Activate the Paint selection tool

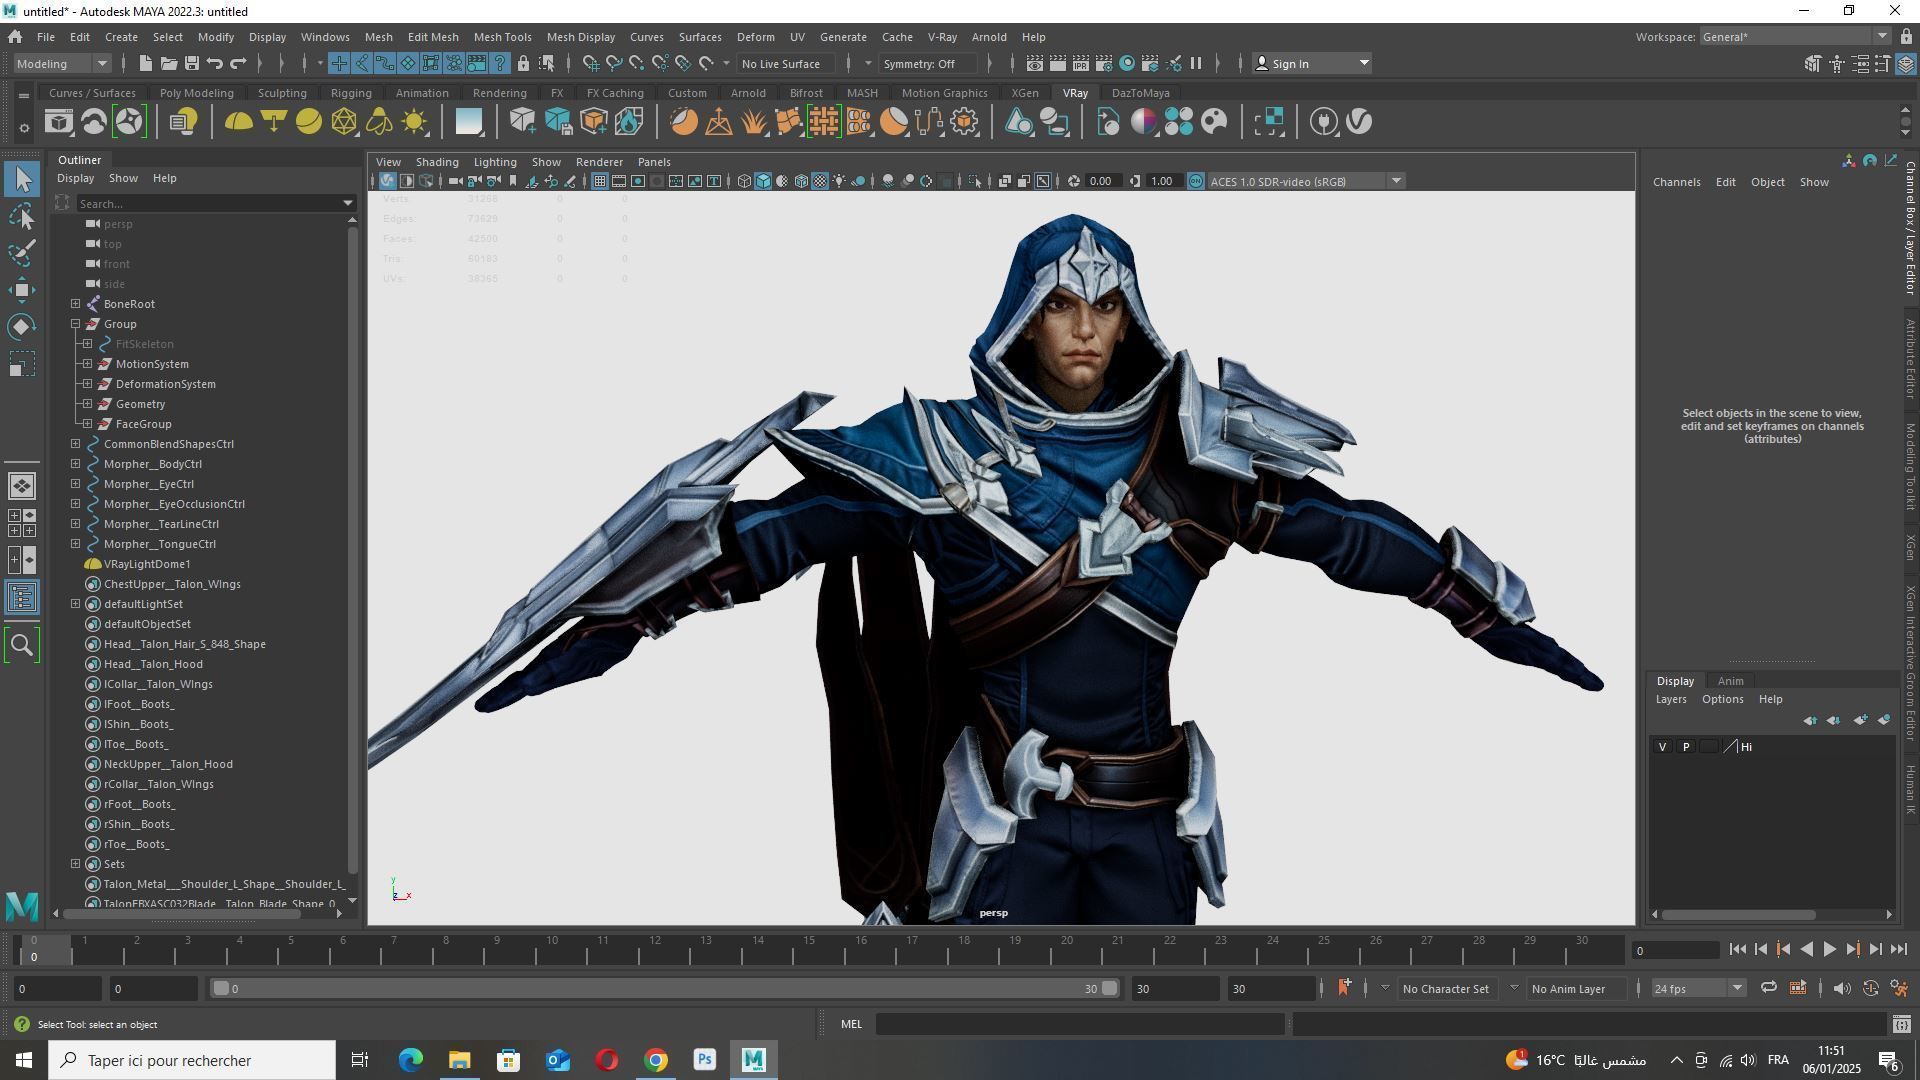[x=22, y=253]
